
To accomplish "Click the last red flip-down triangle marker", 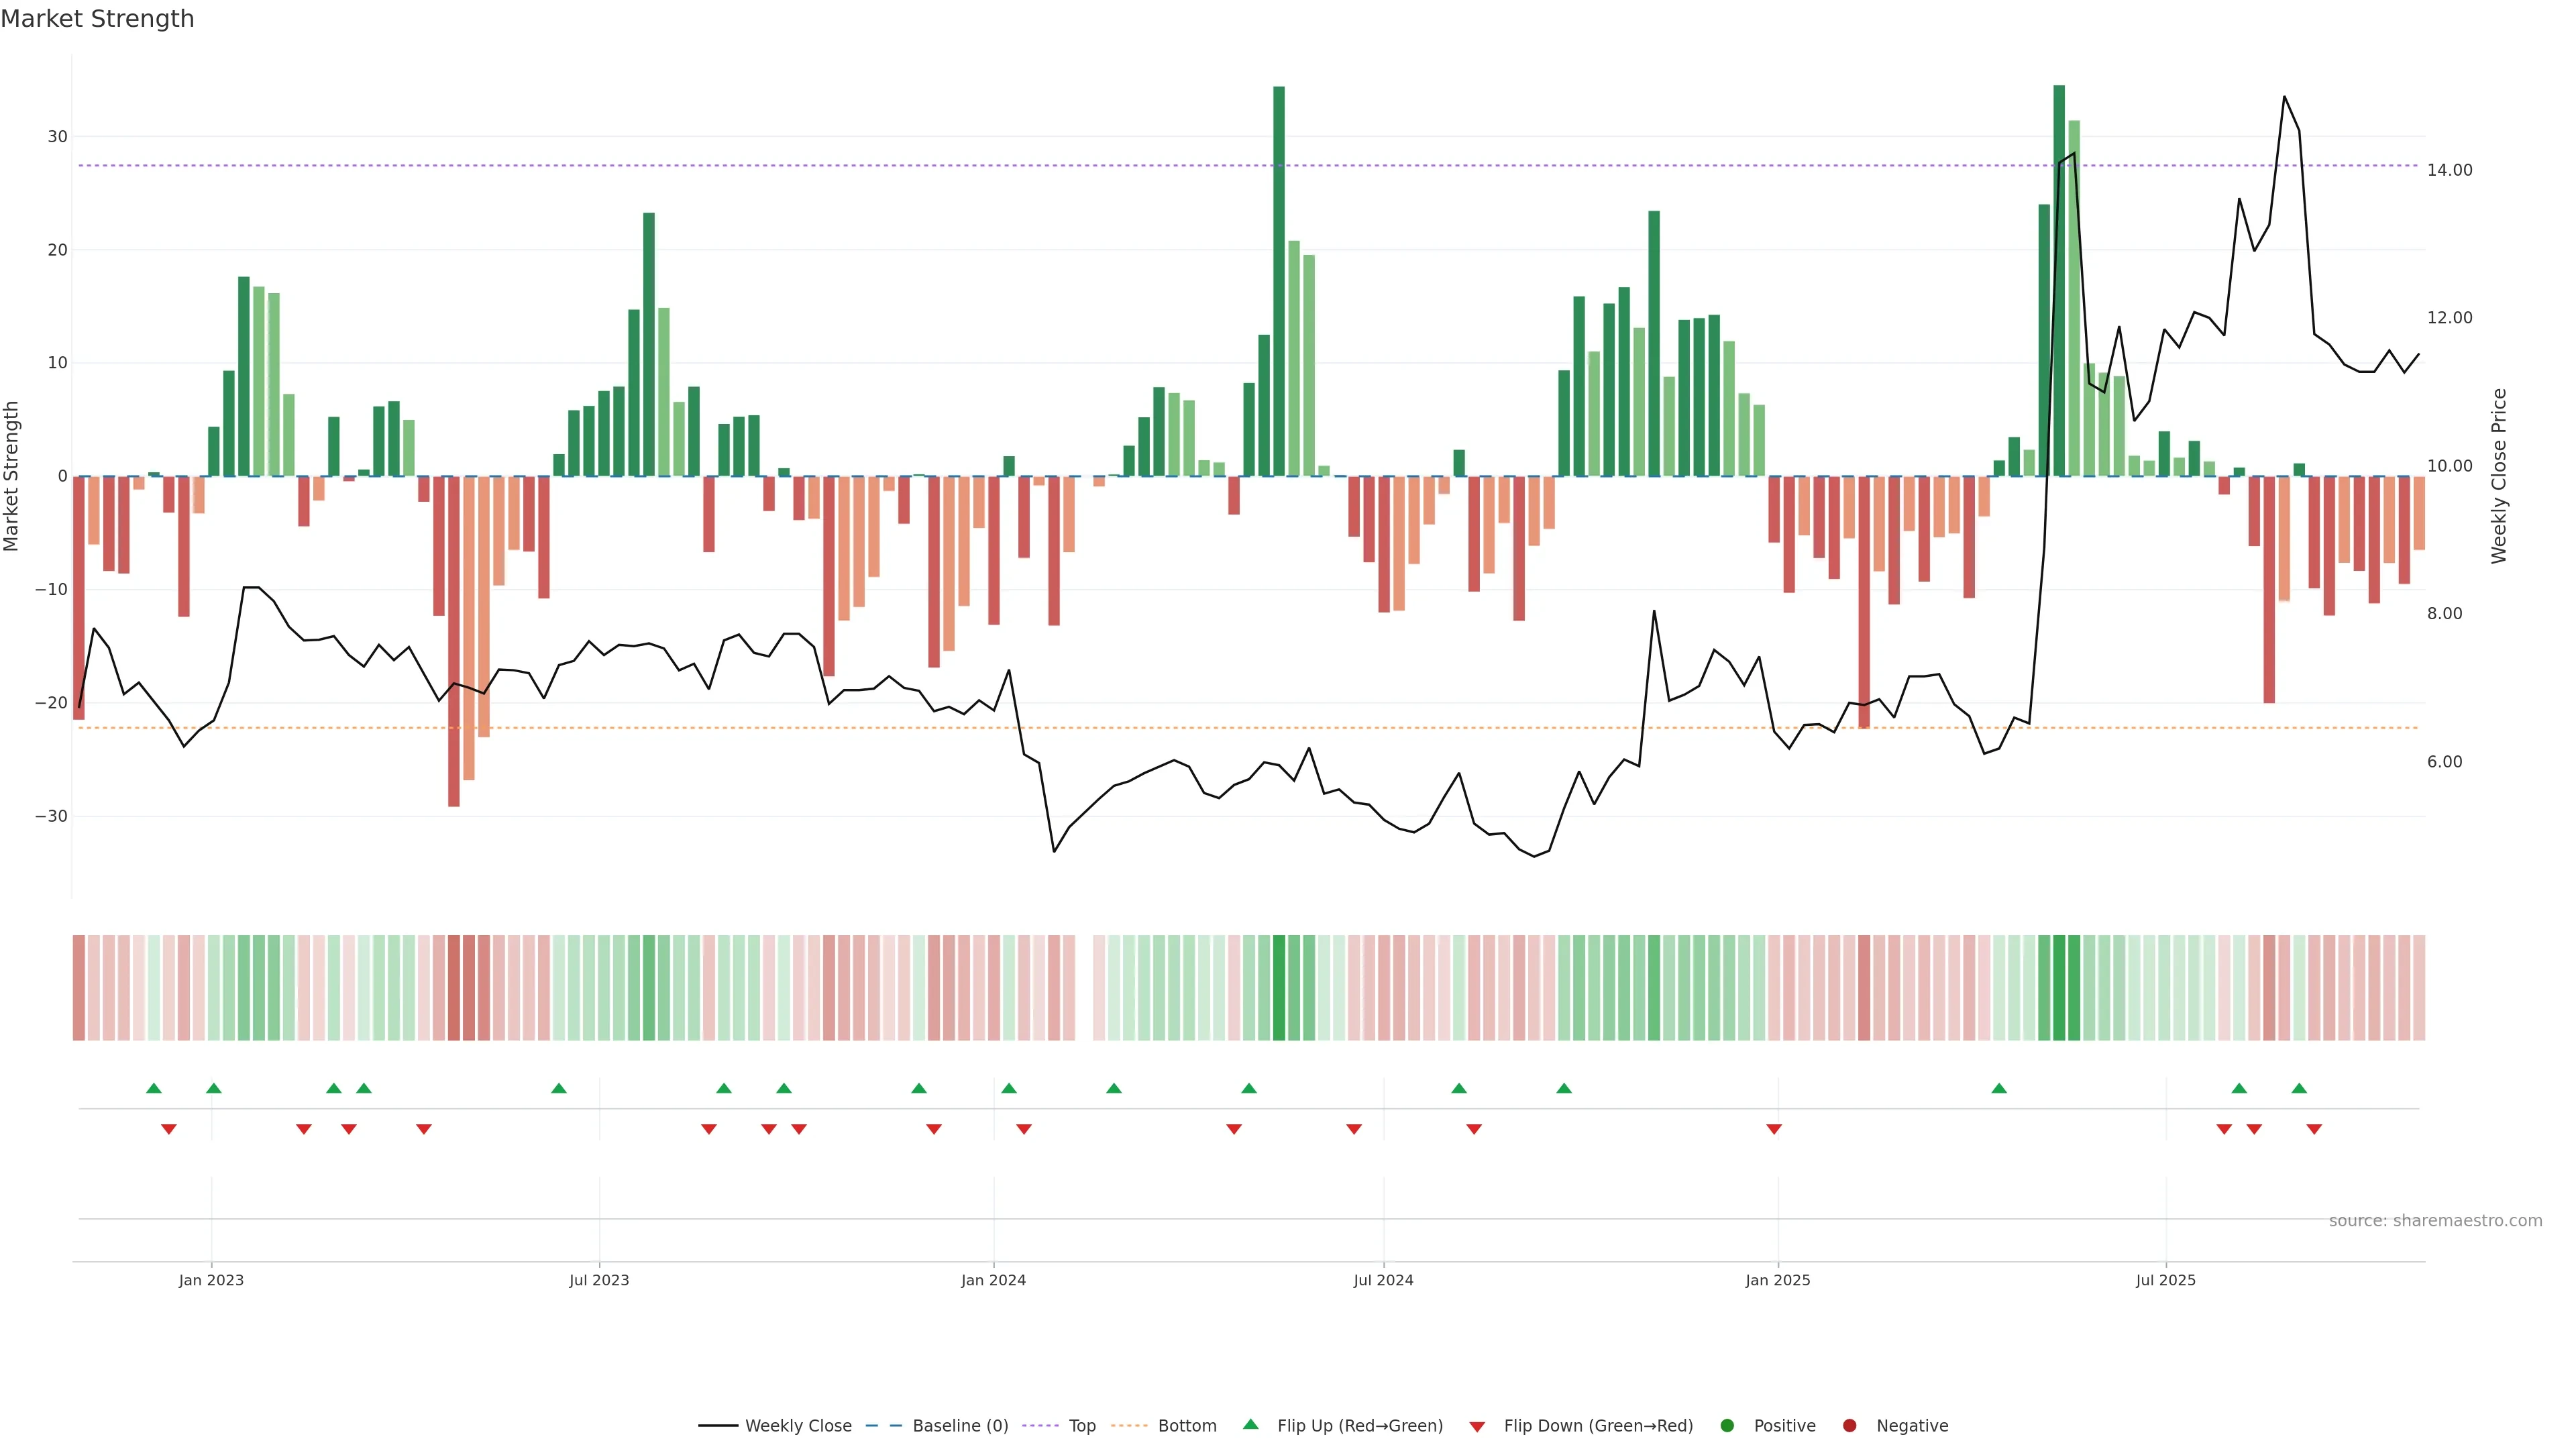I will [2314, 1129].
